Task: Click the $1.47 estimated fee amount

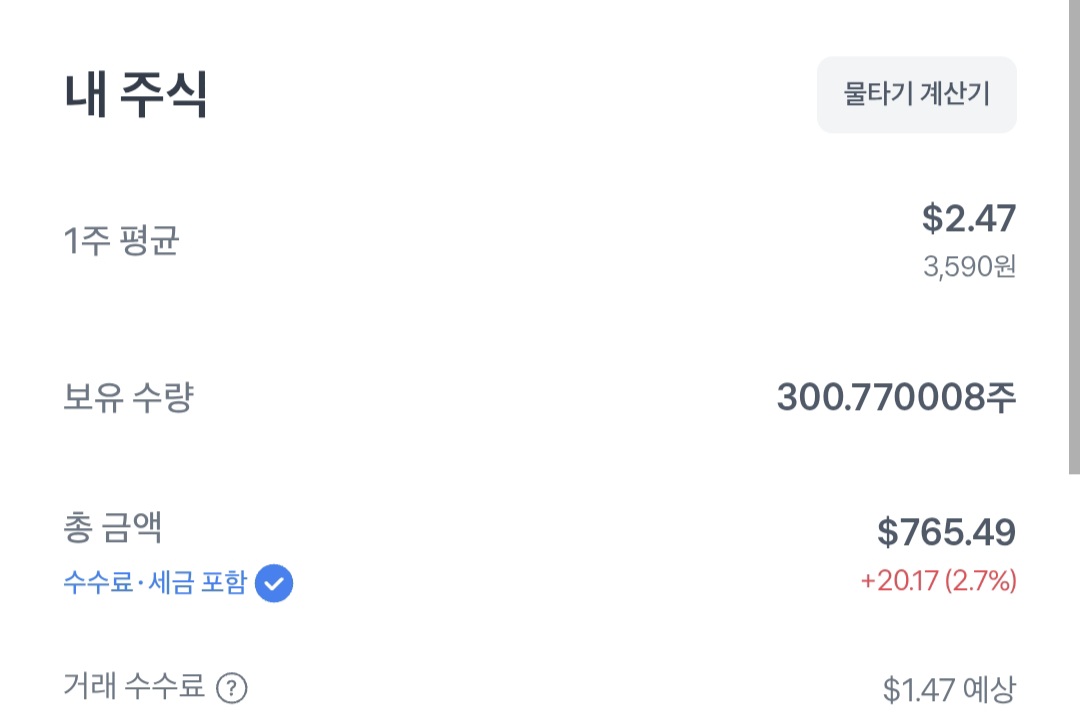Action: pyautogui.click(x=918, y=689)
